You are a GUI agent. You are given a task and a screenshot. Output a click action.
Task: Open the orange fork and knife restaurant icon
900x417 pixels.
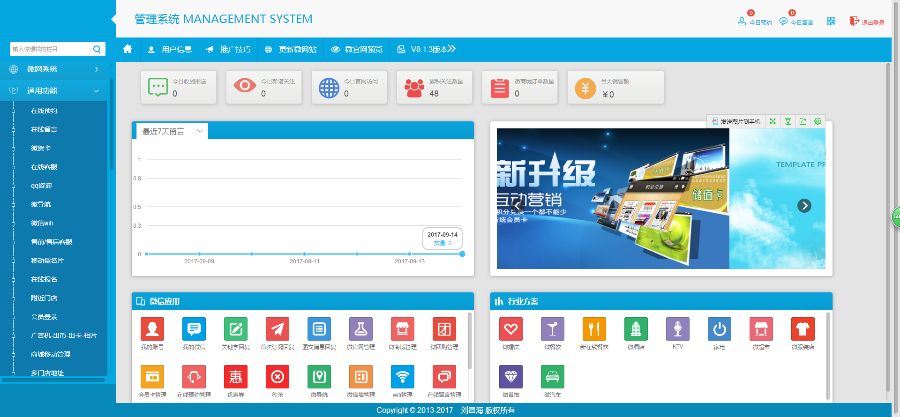(593, 329)
